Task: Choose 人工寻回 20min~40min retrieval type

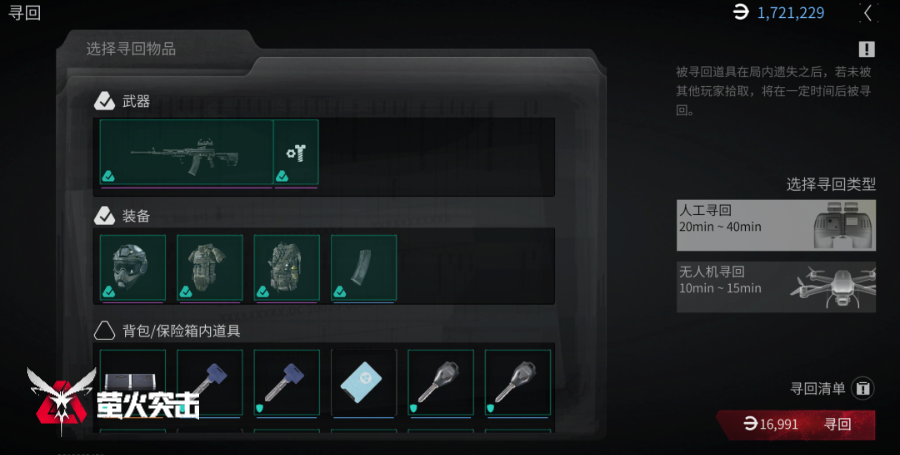Action: (776, 225)
